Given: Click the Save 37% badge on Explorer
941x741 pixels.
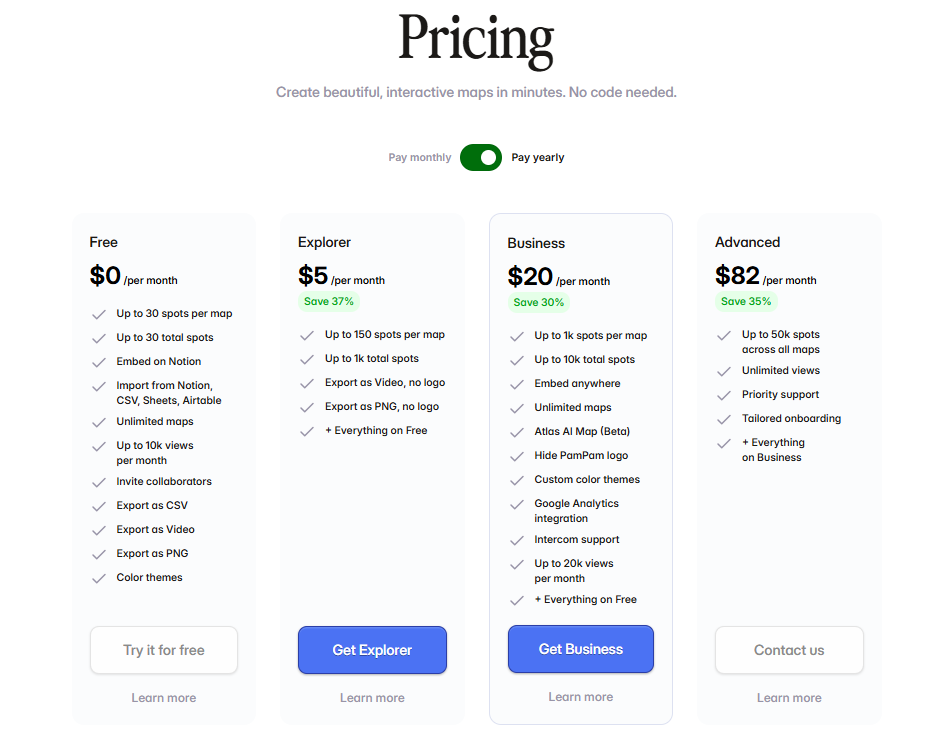Looking at the screenshot, I should pos(329,301).
